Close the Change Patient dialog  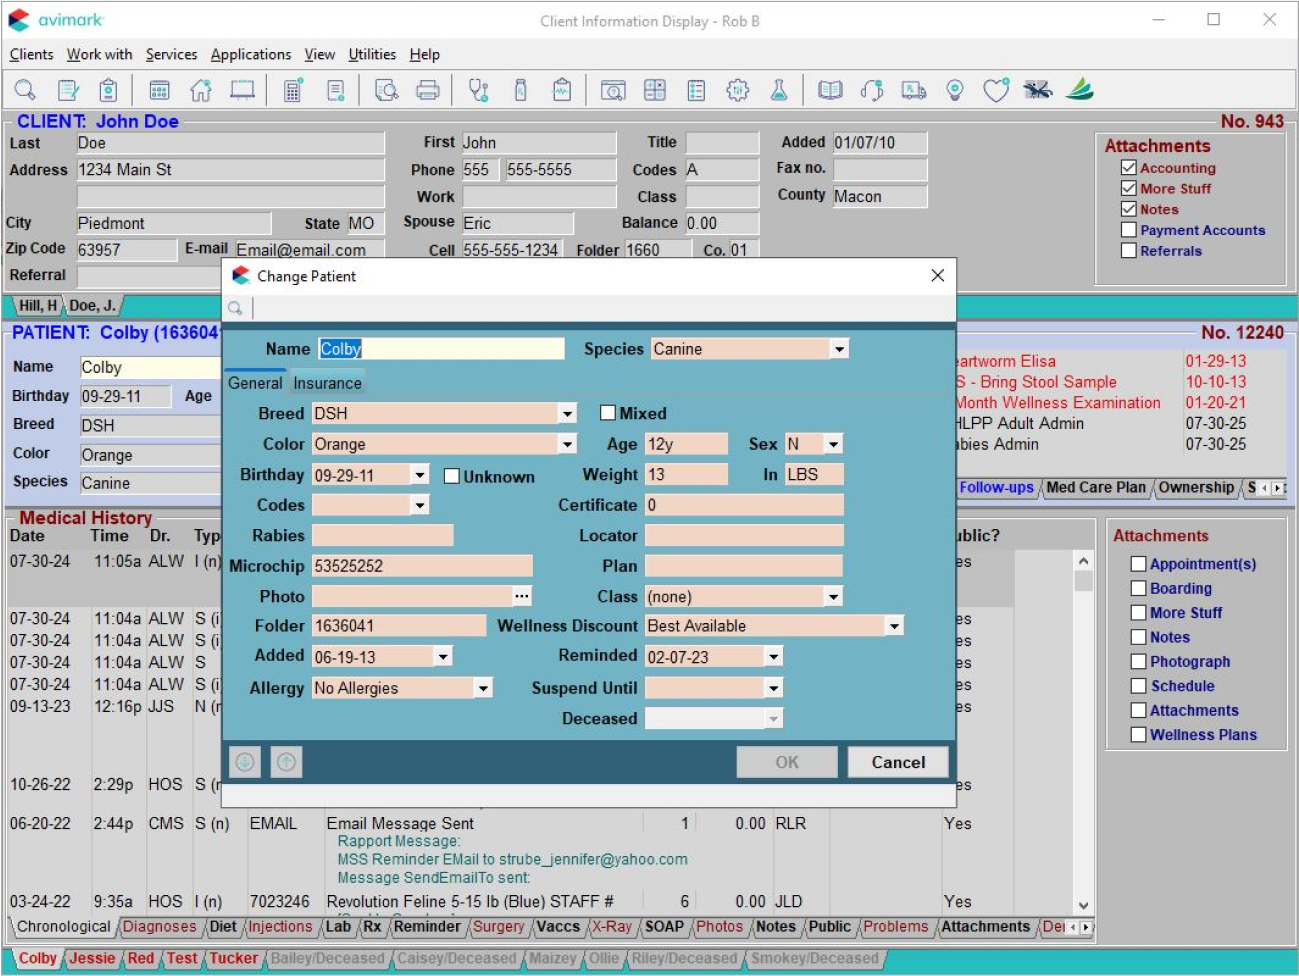(x=937, y=276)
